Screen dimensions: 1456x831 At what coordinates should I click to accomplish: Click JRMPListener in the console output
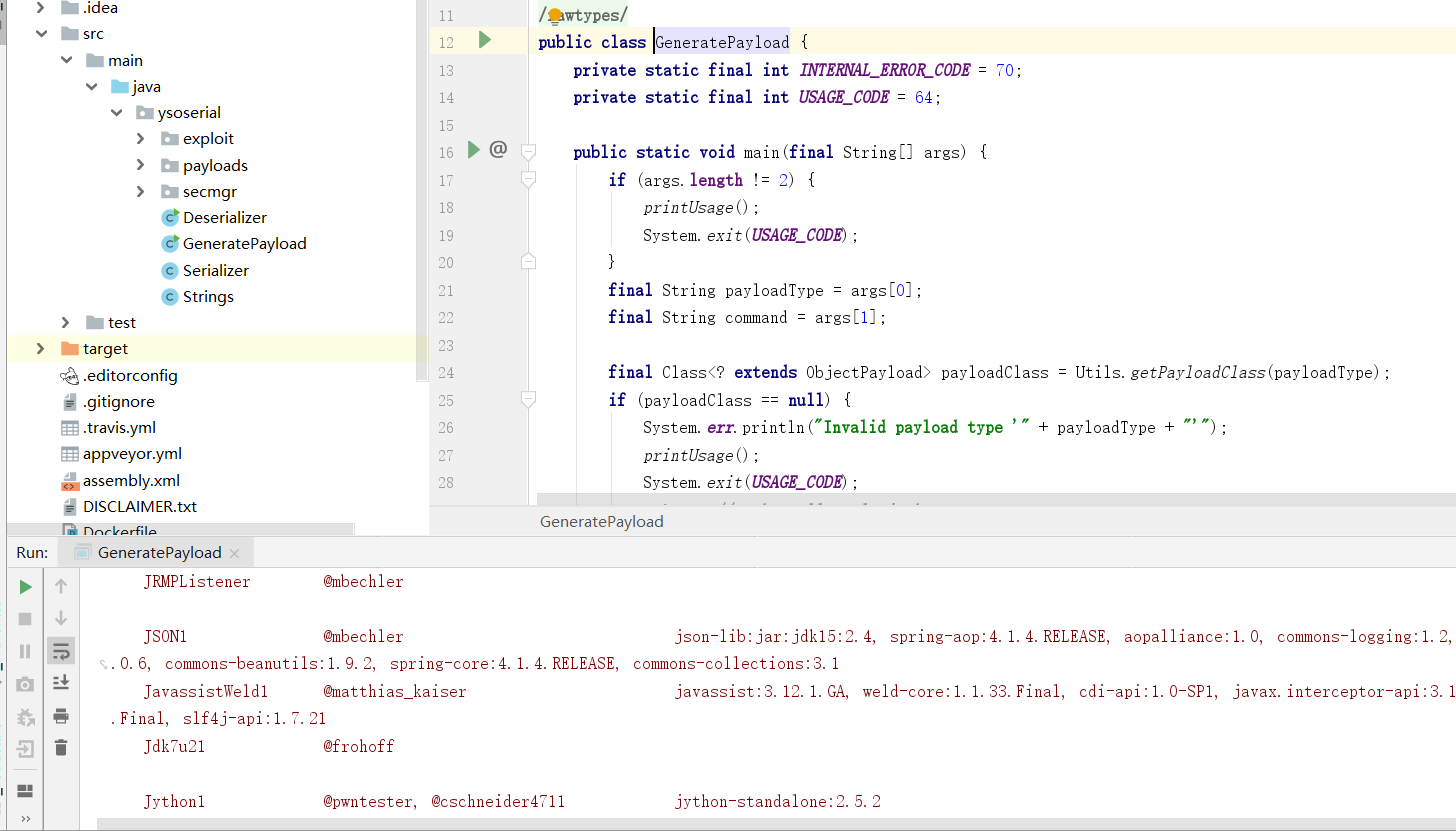pos(197,582)
